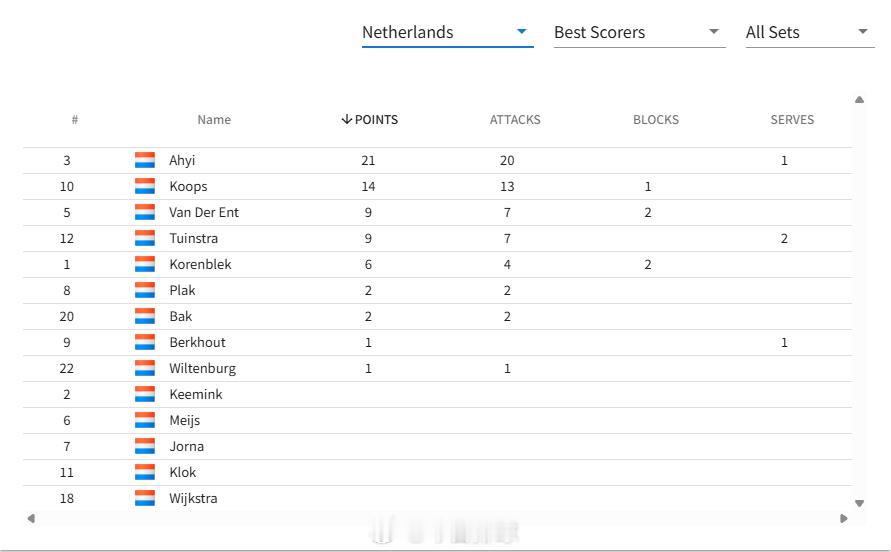Click the scroll up arrow icon
The width and height of the screenshot is (891, 552).
859,100
